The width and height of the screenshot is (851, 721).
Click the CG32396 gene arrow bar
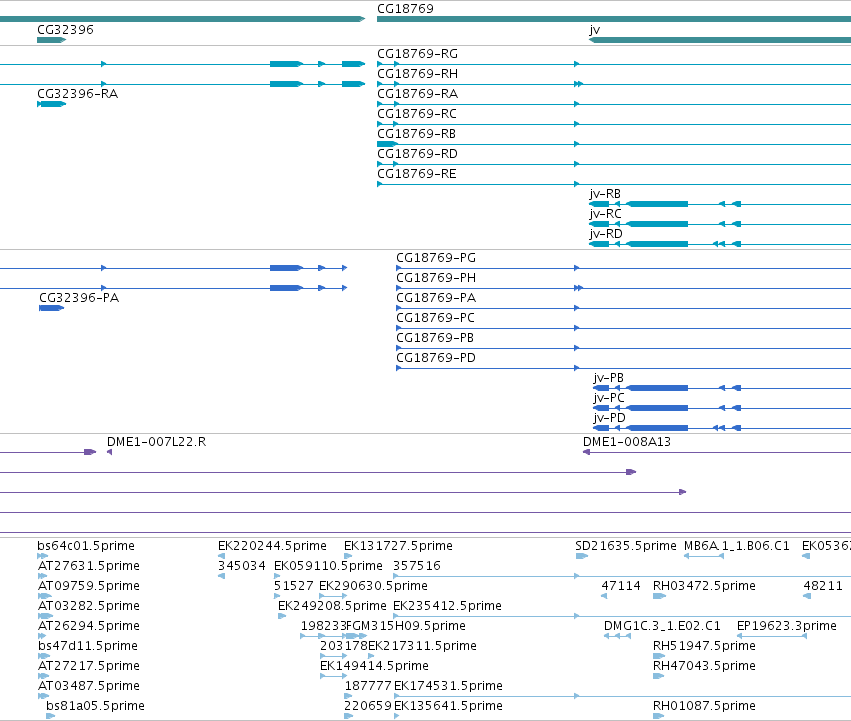[x=52, y=40]
